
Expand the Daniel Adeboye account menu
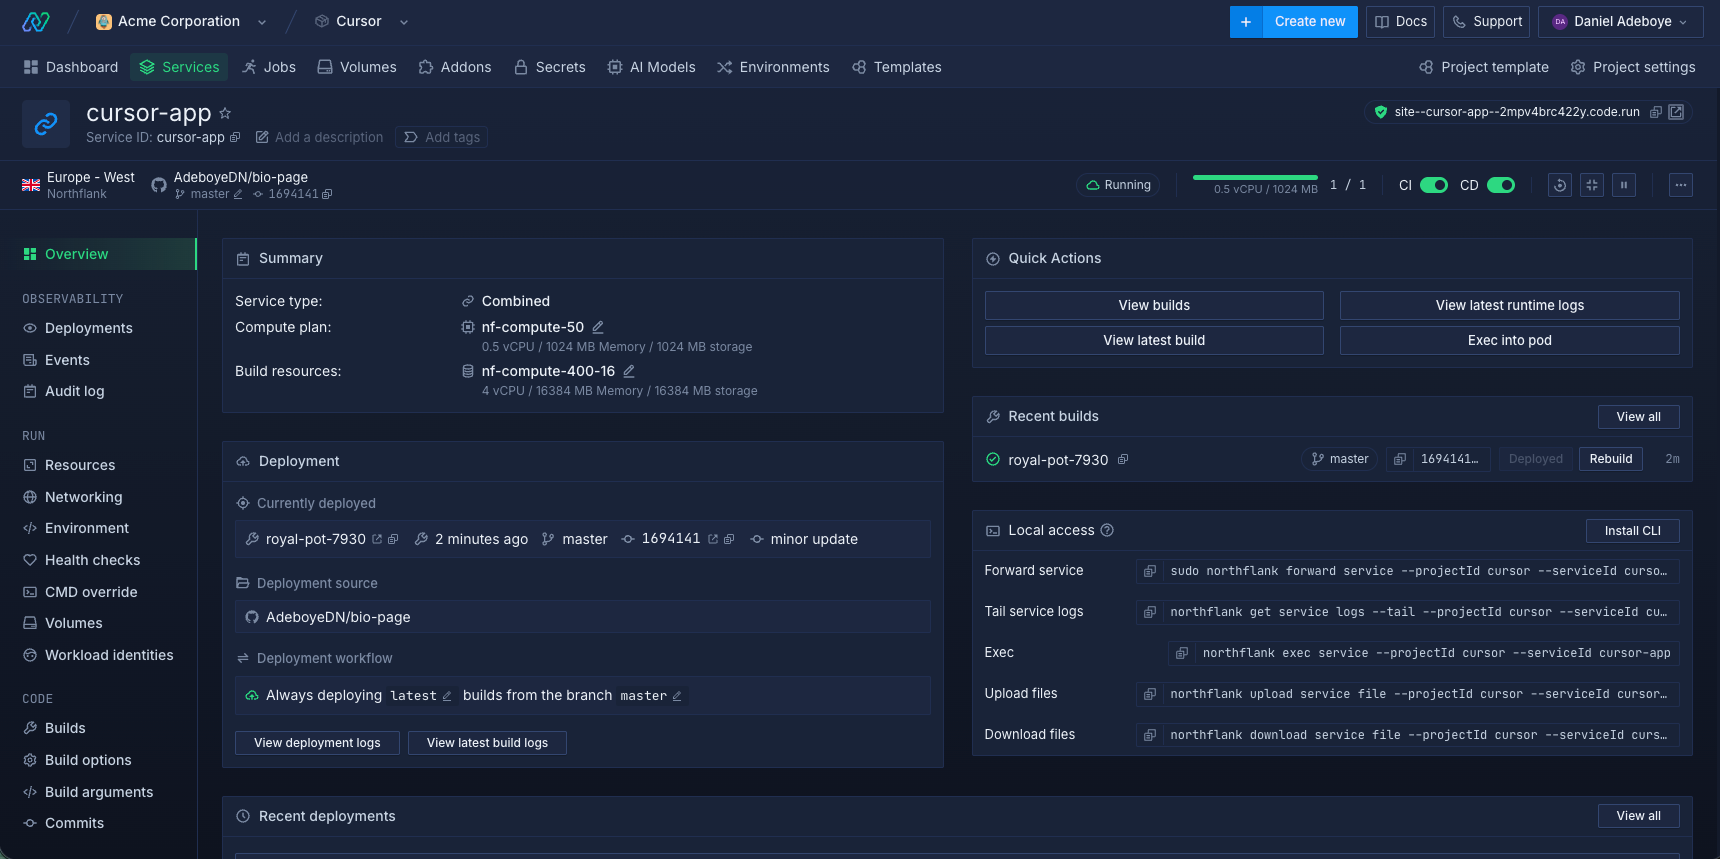coord(1621,21)
